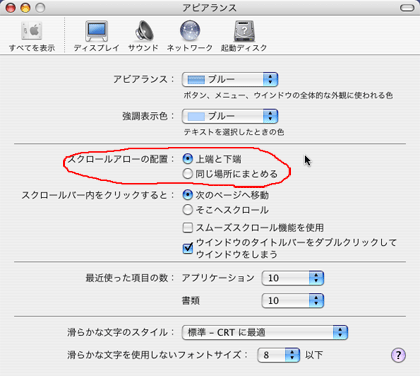The image size is (420, 376).
Task: Click the toolbar toggle pill in title bar
Action: tap(407, 8)
